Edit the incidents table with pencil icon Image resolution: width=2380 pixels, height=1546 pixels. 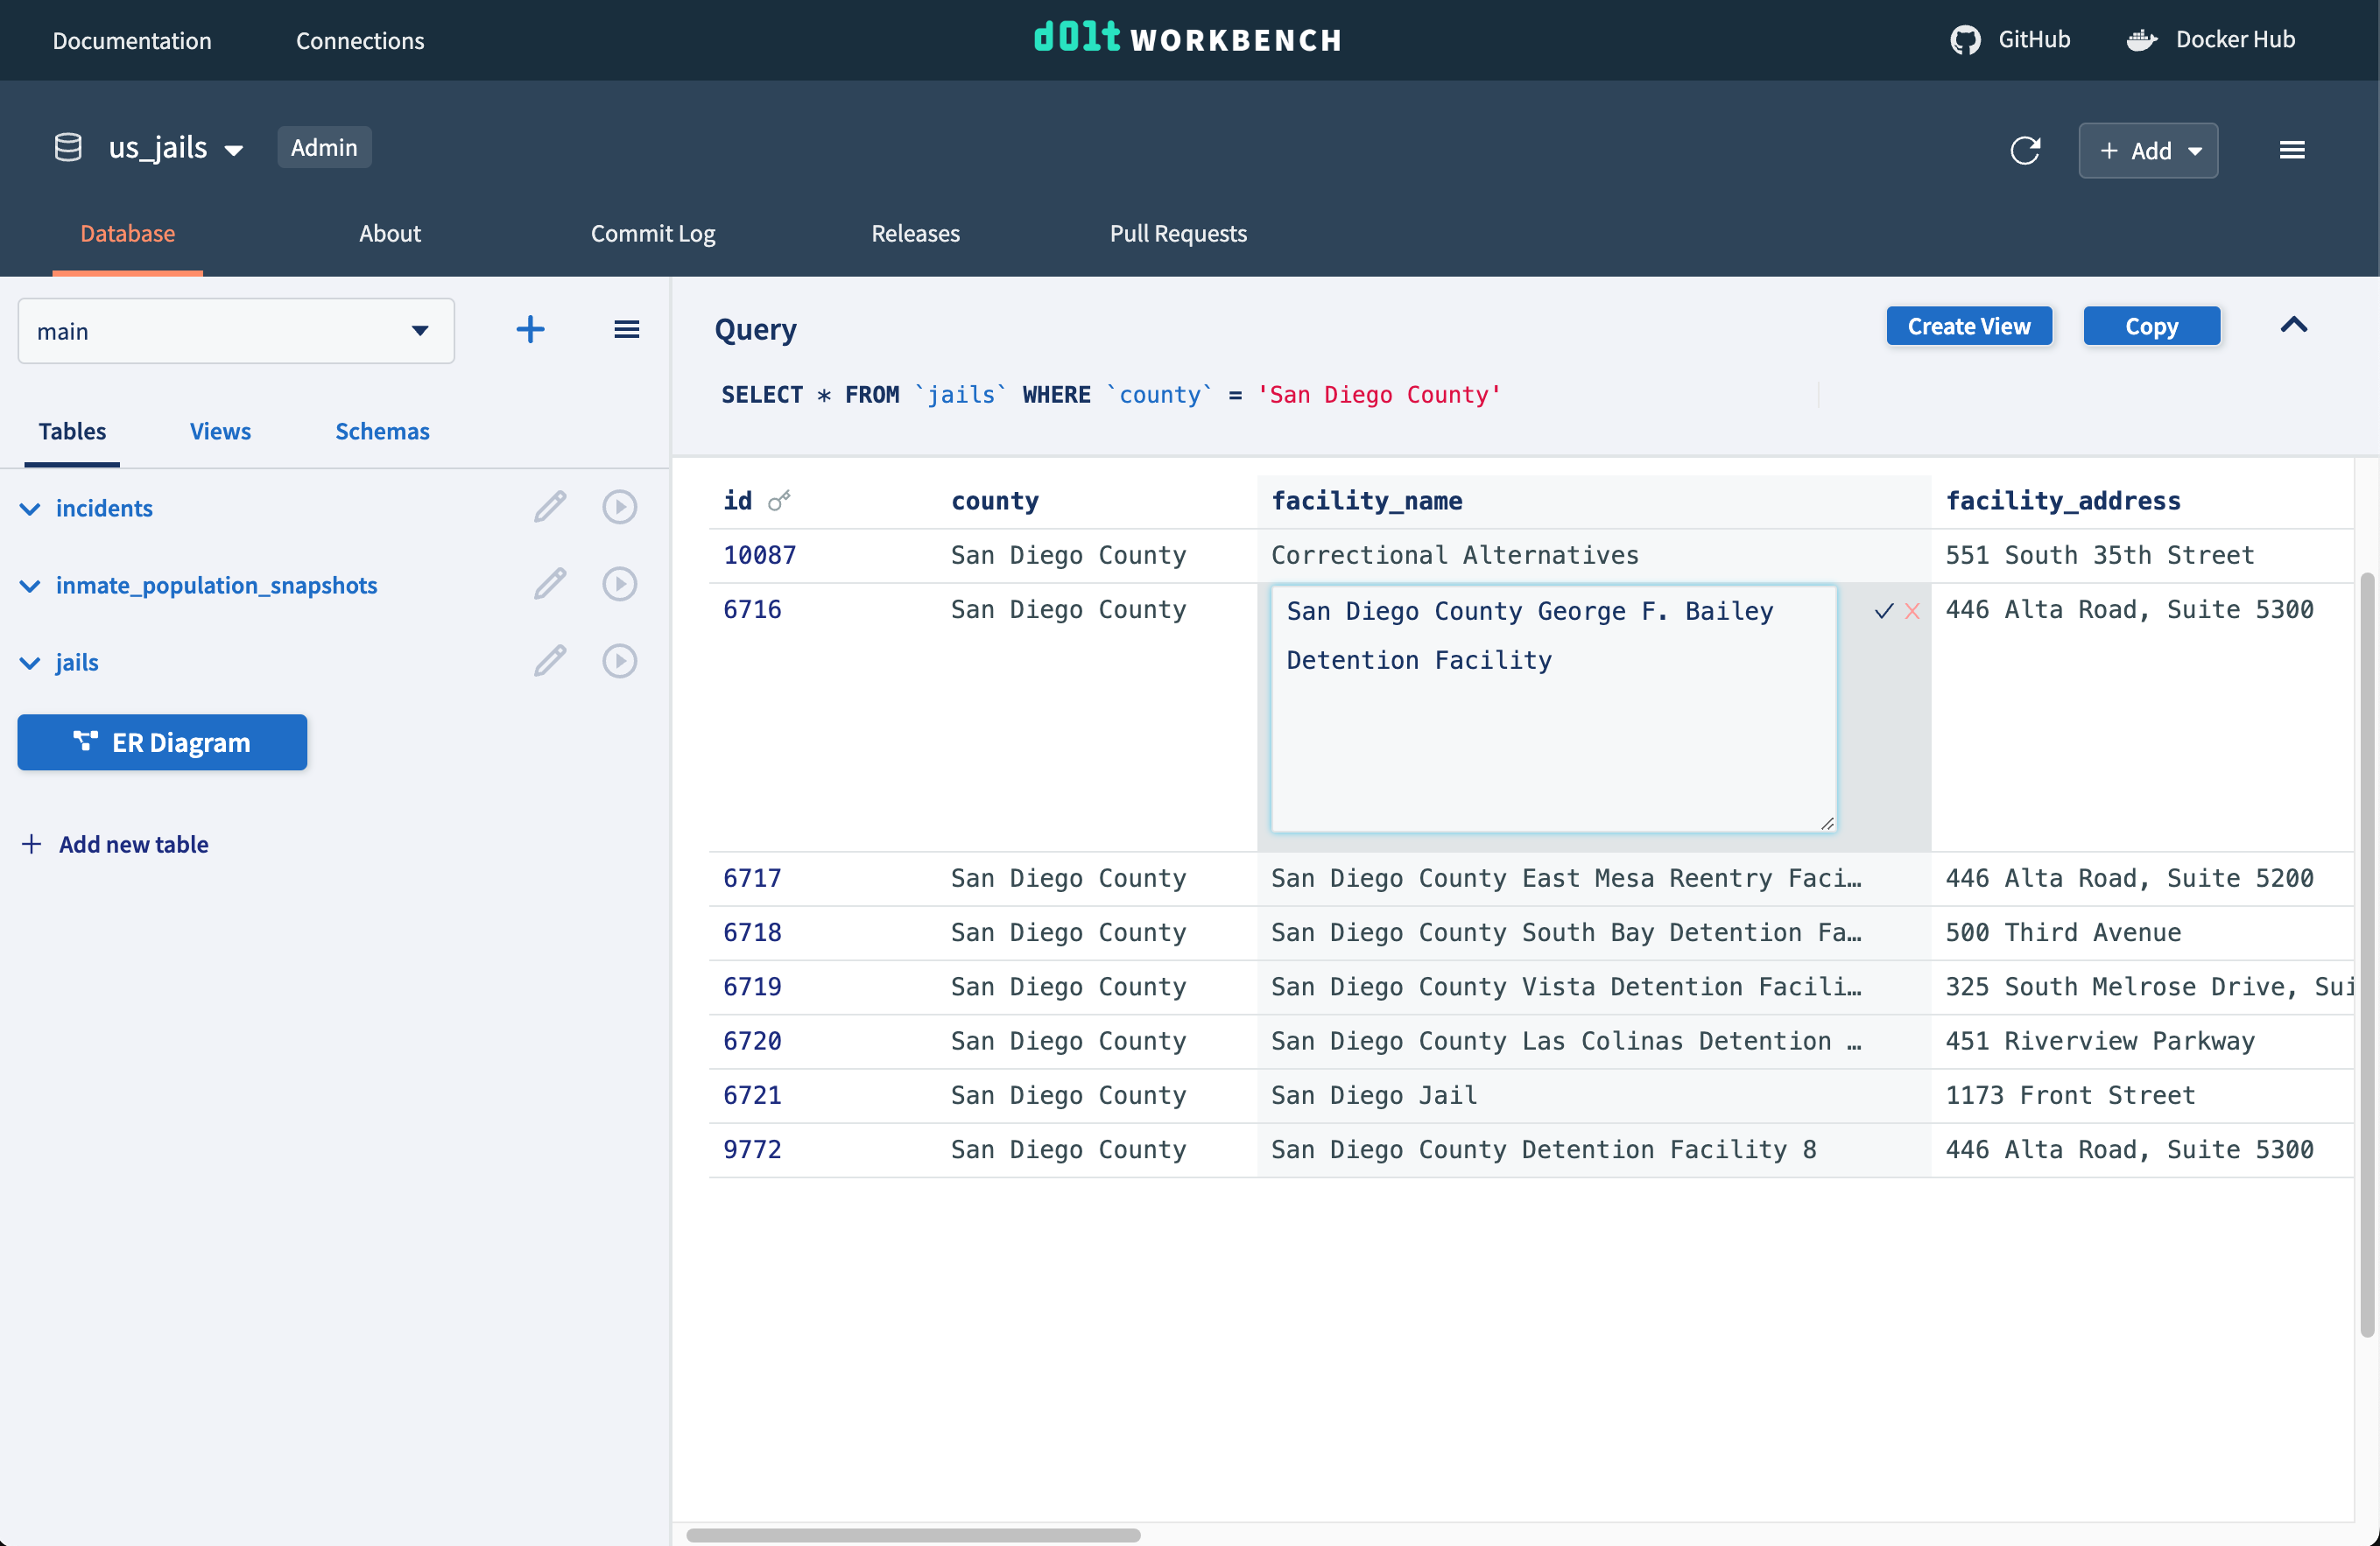(550, 507)
